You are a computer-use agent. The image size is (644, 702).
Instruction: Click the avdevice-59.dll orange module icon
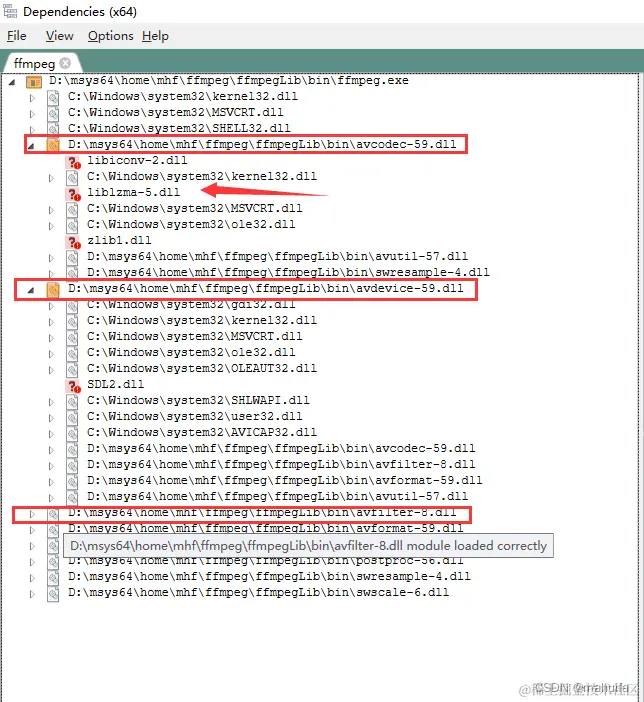(x=53, y=290)
